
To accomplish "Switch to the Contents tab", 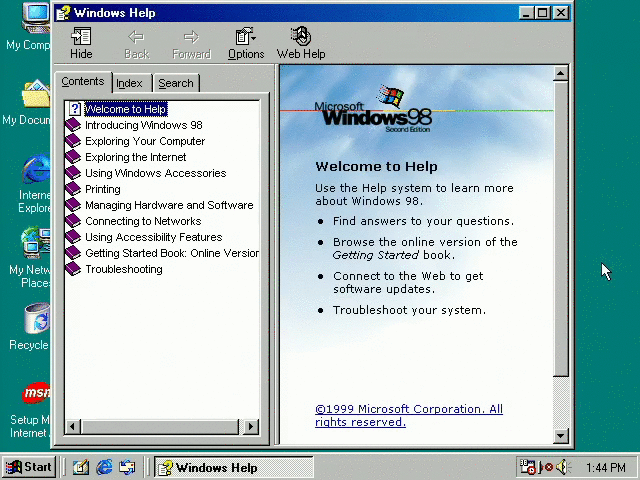I will [83, 82].
